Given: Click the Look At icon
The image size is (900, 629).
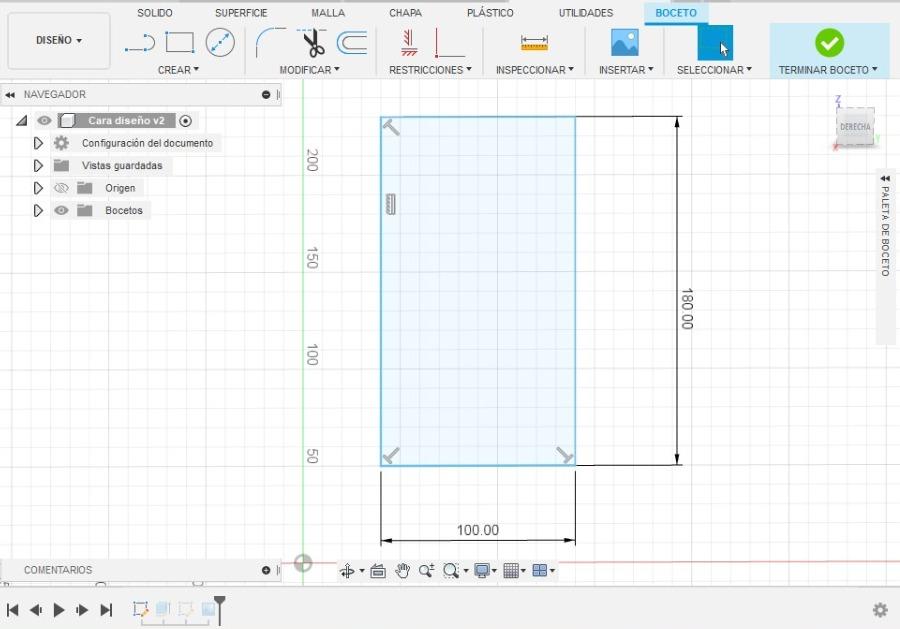Looking at the screenshot, I should coord(378,571).
